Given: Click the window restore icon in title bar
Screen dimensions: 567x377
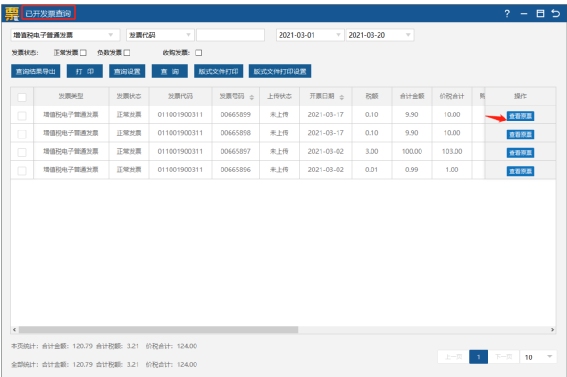Looking at the screenshot, I should pos(540,14).
